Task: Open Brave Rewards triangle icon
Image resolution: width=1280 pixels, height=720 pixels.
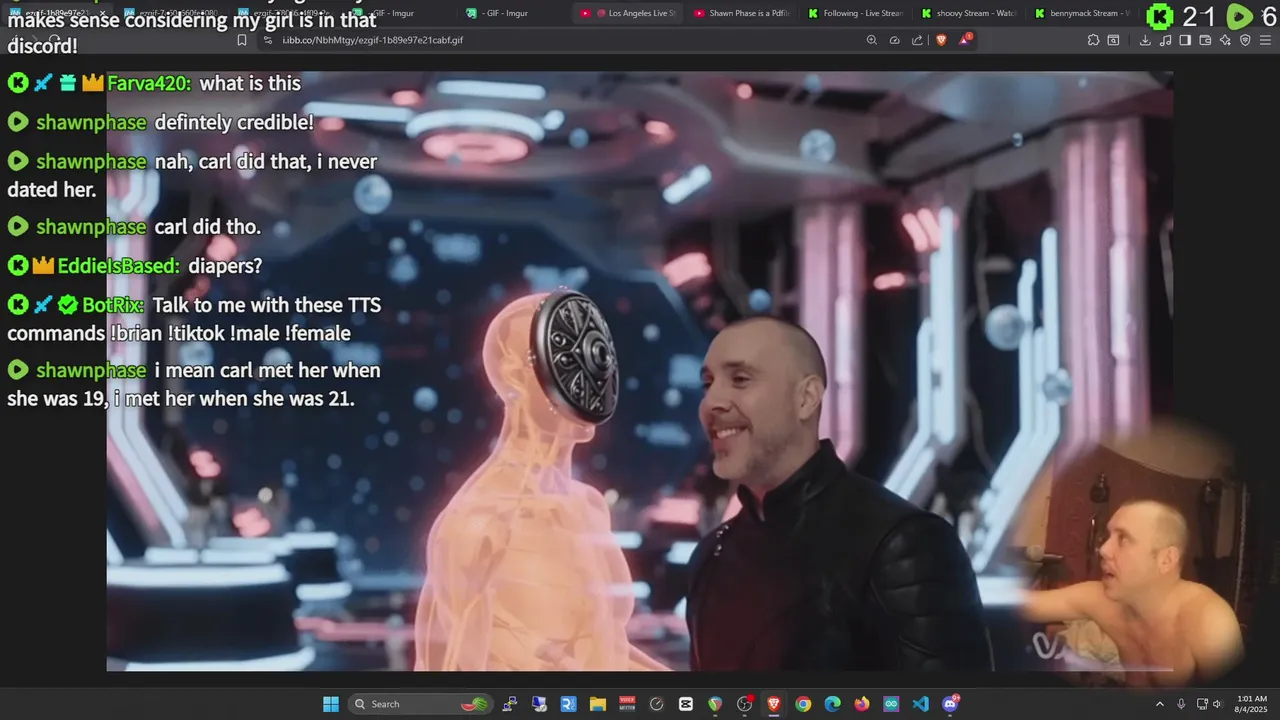Action: pos(966,39)
